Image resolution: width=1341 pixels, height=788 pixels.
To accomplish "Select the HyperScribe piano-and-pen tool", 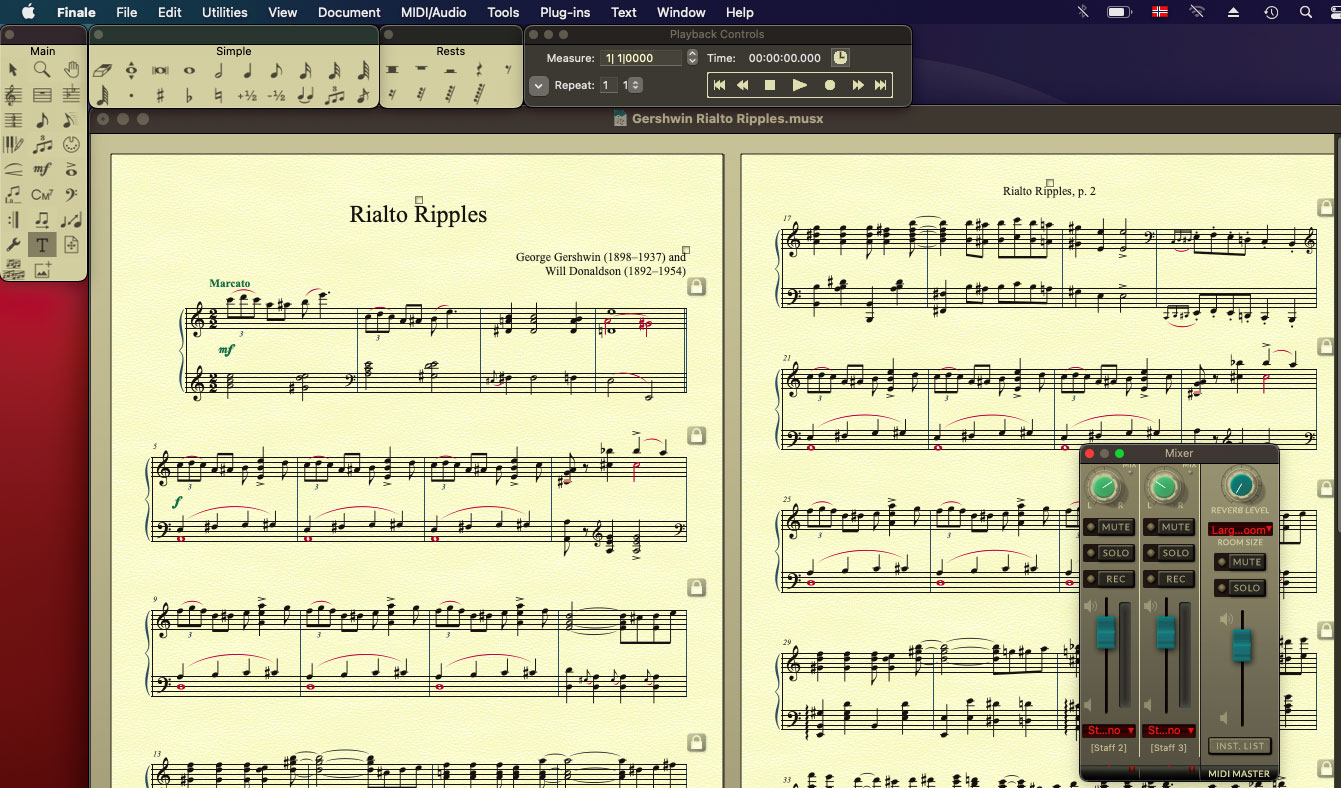I will coord(13,145).
